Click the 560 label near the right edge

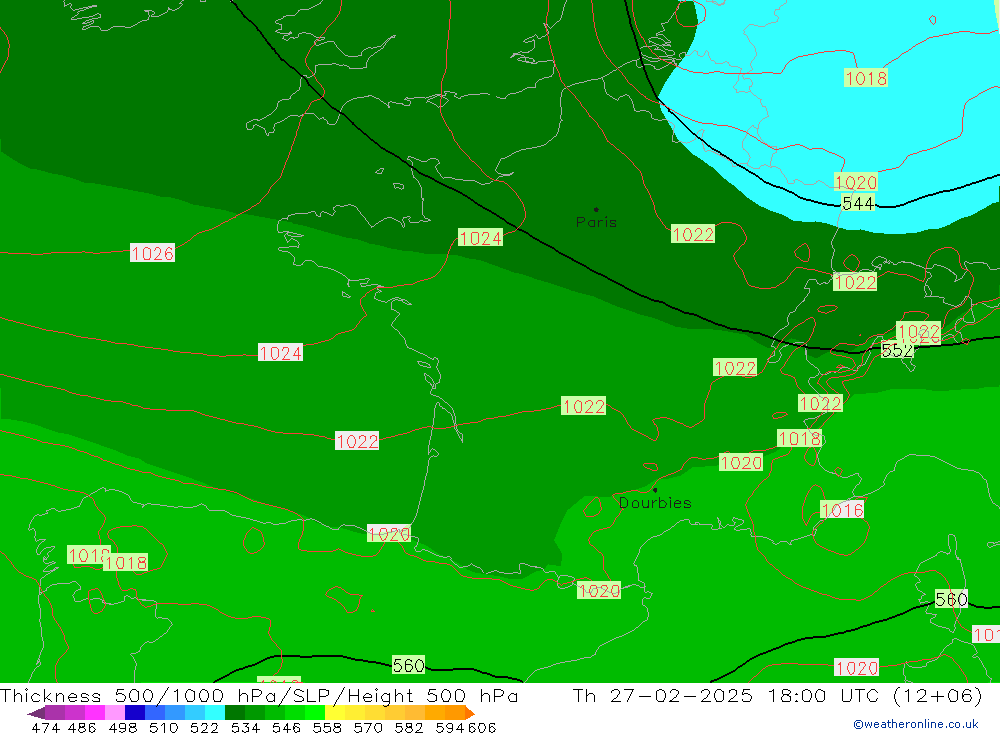click(952, 599)
